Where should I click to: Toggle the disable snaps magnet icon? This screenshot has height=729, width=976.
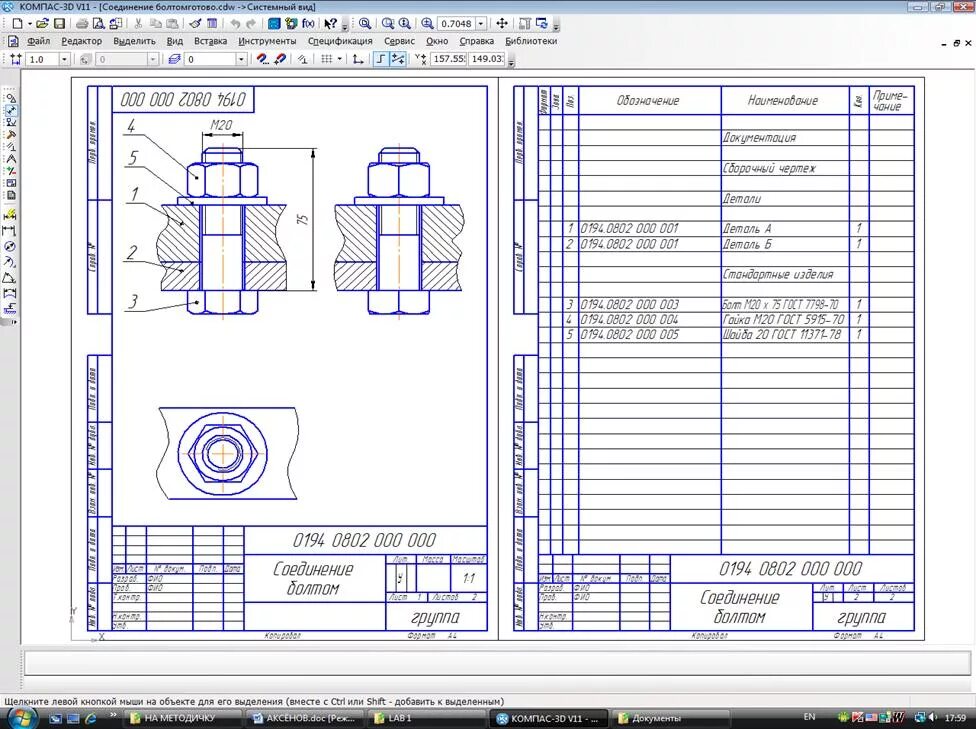click(280, 59)
